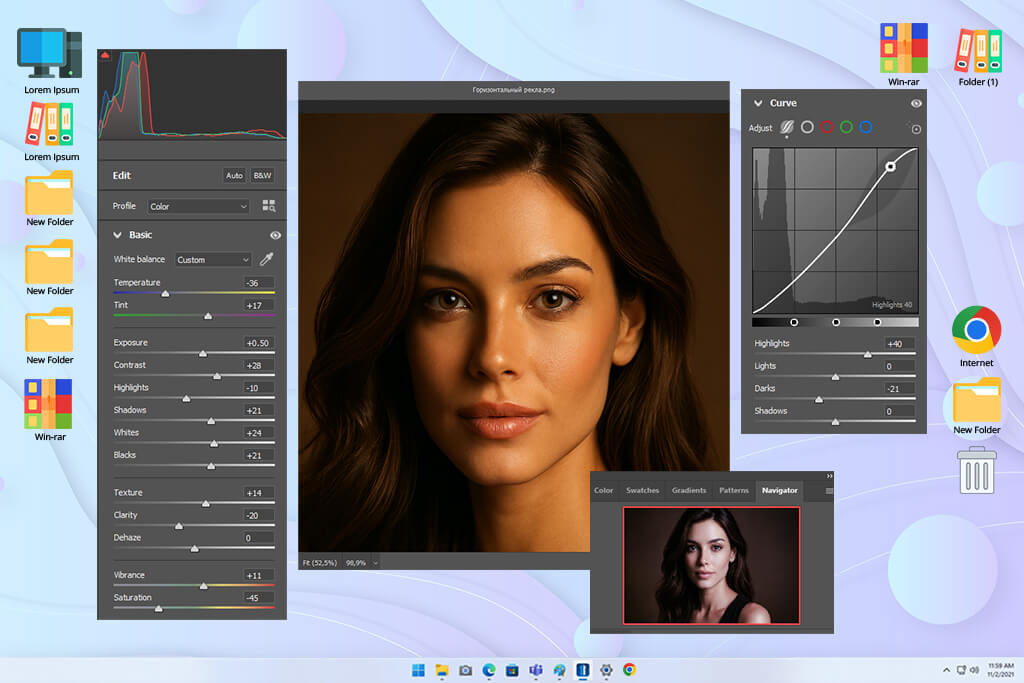The width and height of the screenshot is (1024, 683).
Task: Select the parametric curve adjust icon
Action: tap(787, 127)
